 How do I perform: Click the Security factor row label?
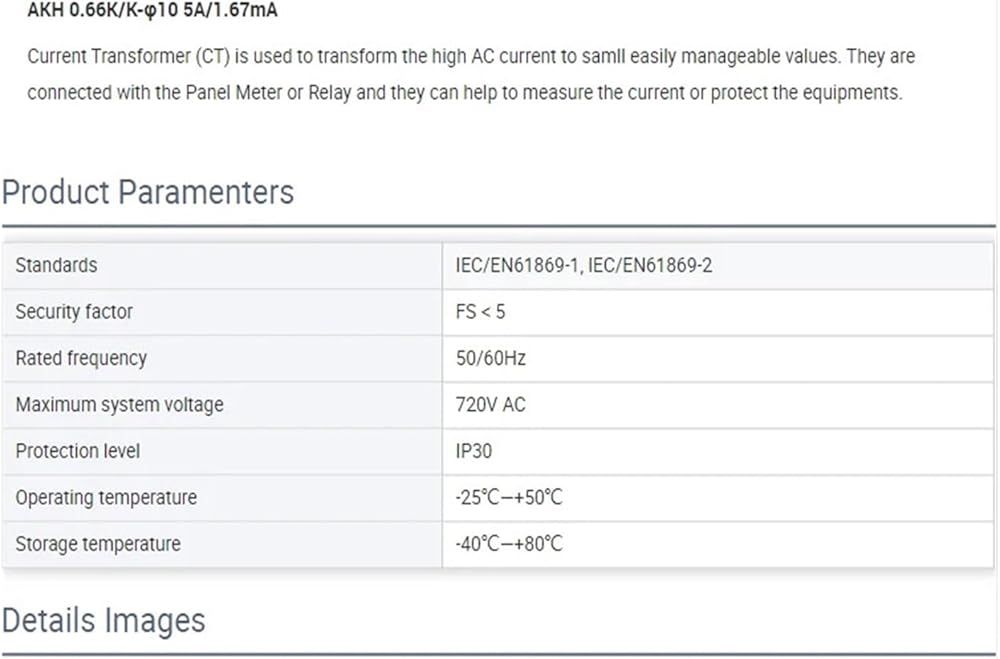tap(74, 311)
